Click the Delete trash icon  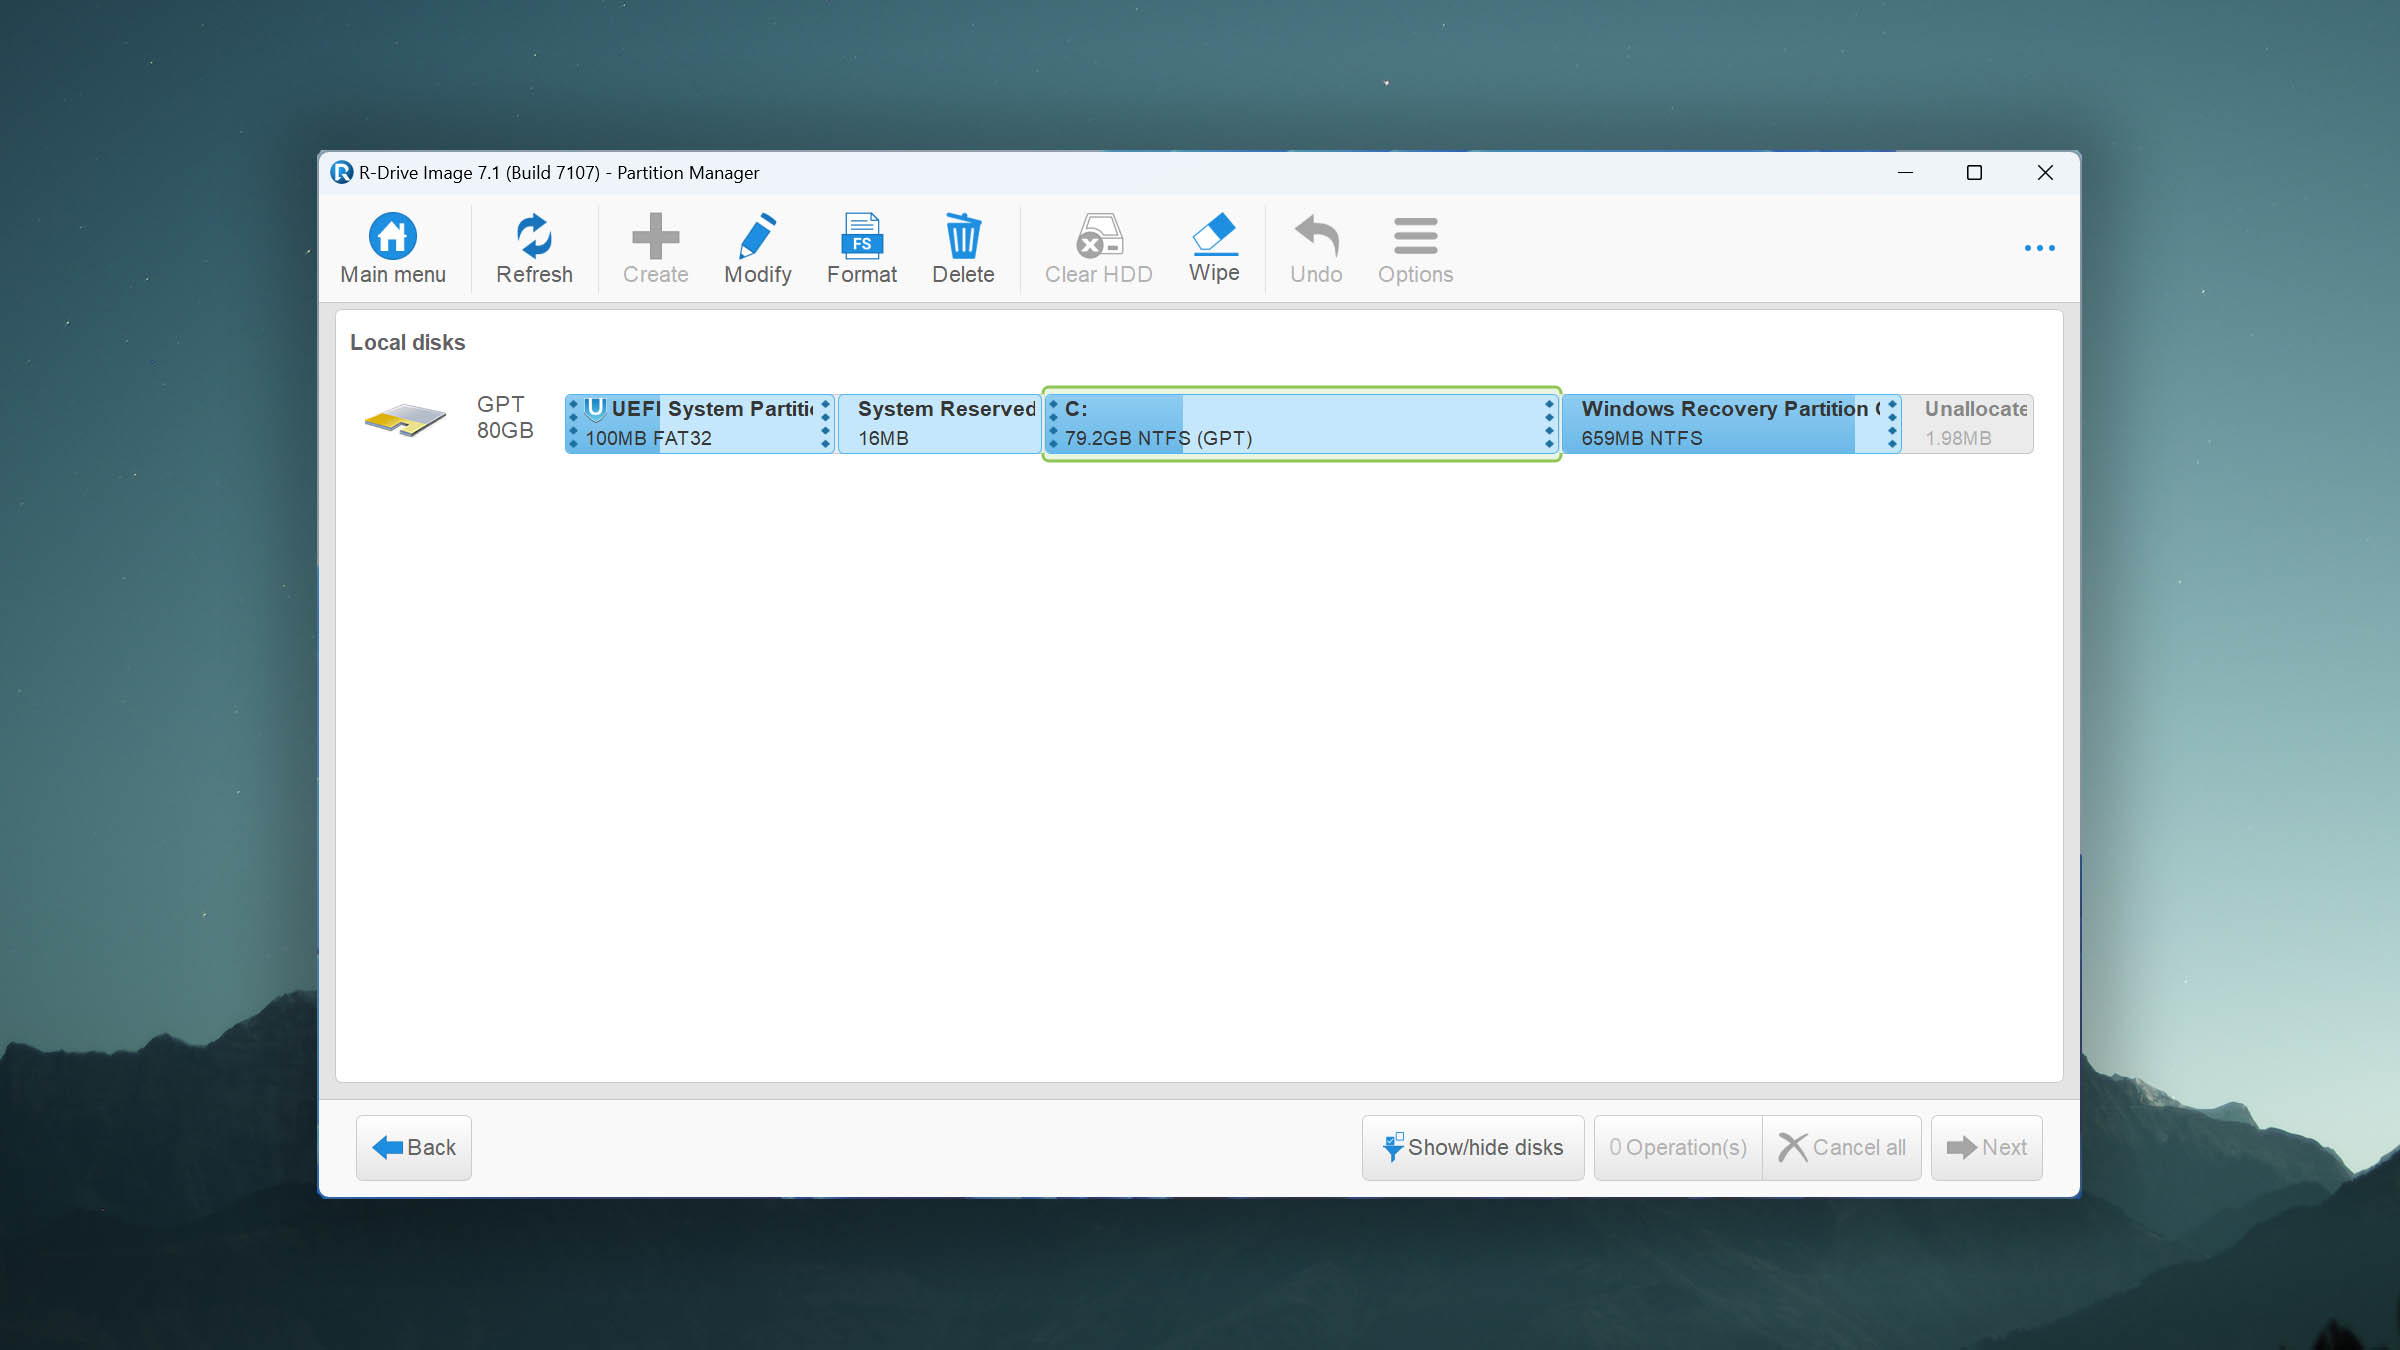(962, 238)
